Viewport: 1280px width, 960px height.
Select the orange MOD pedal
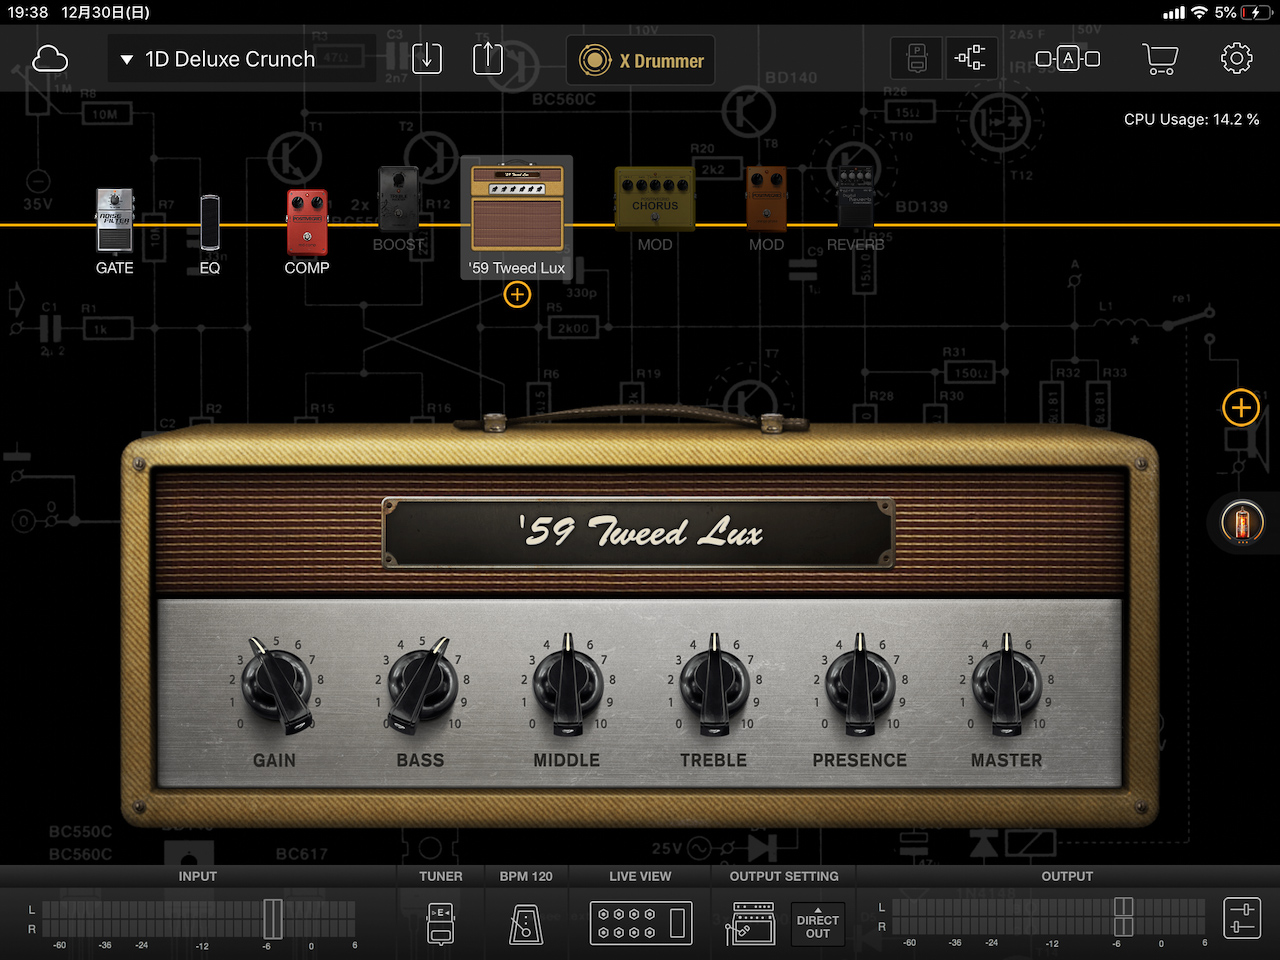(767, 199)
